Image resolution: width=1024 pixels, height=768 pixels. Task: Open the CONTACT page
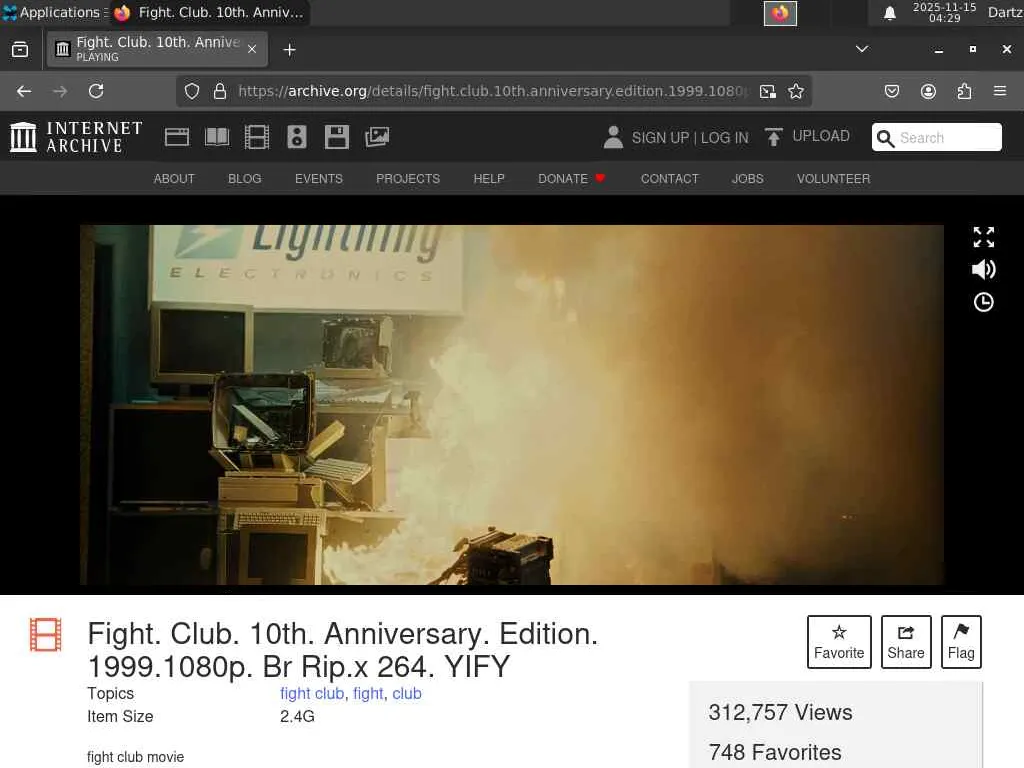click(669, 179)
